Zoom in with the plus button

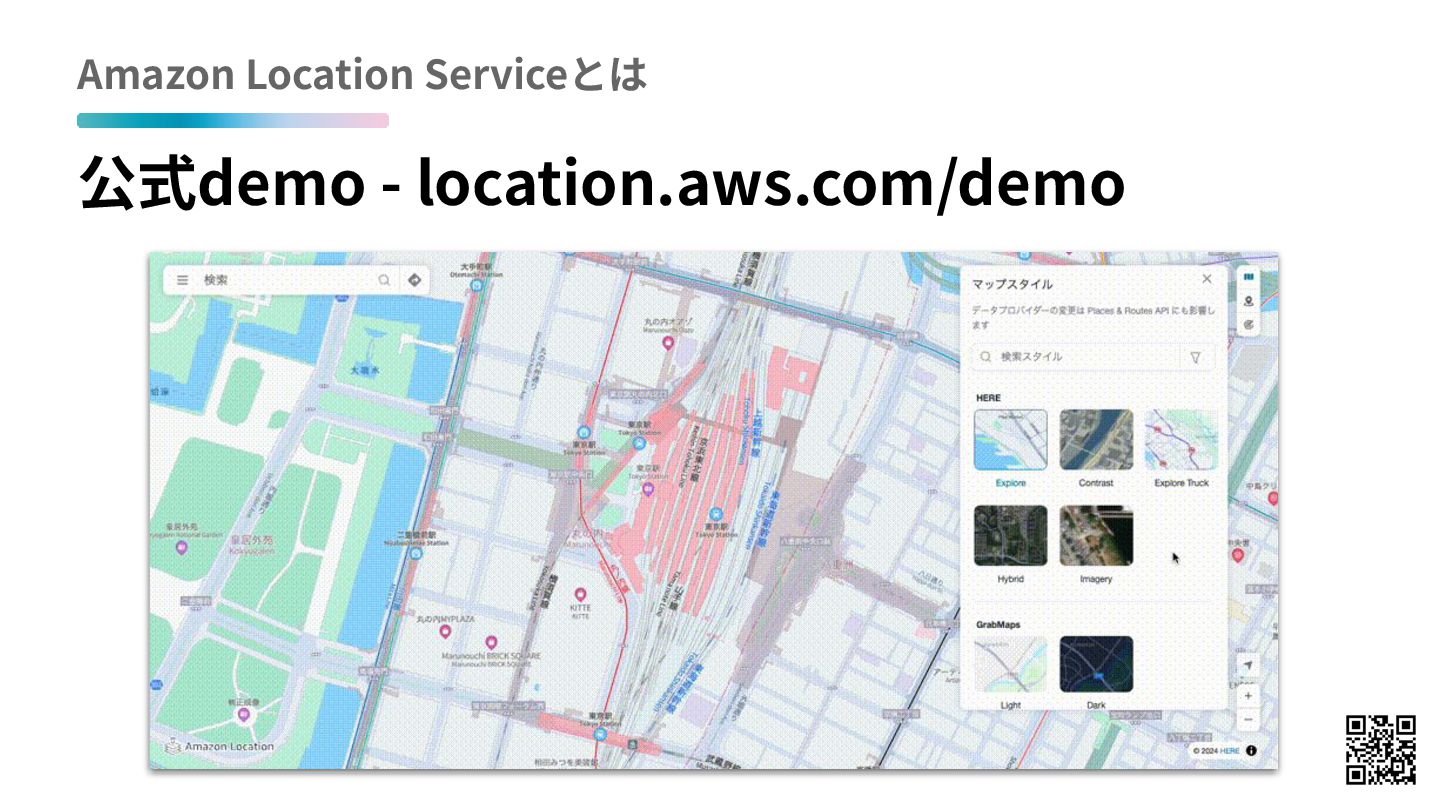1247,695
